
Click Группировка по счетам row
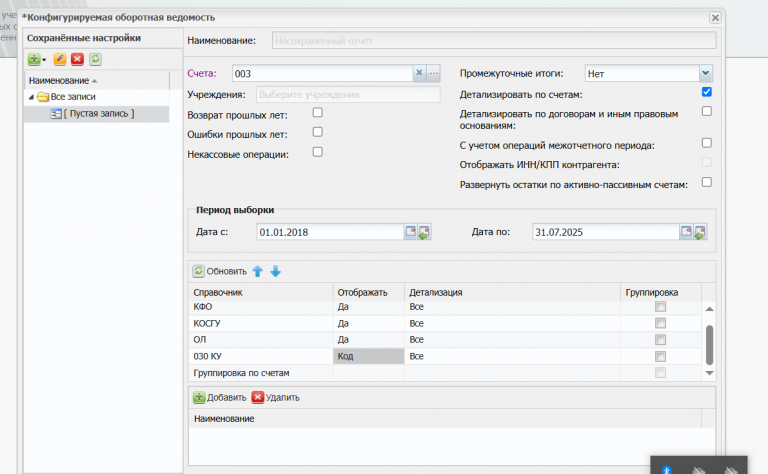(445, 373)
